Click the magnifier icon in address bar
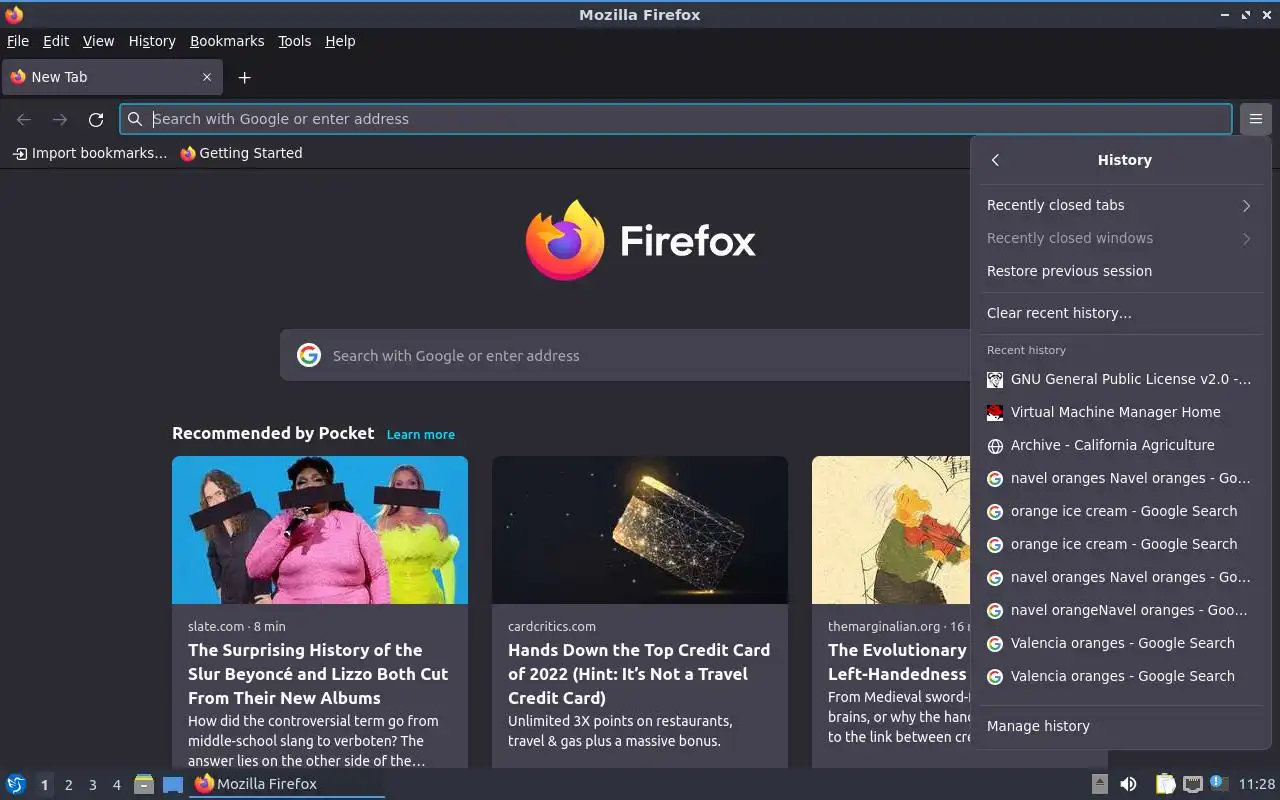Screen dimensions: 1280x800 (135, 119)
